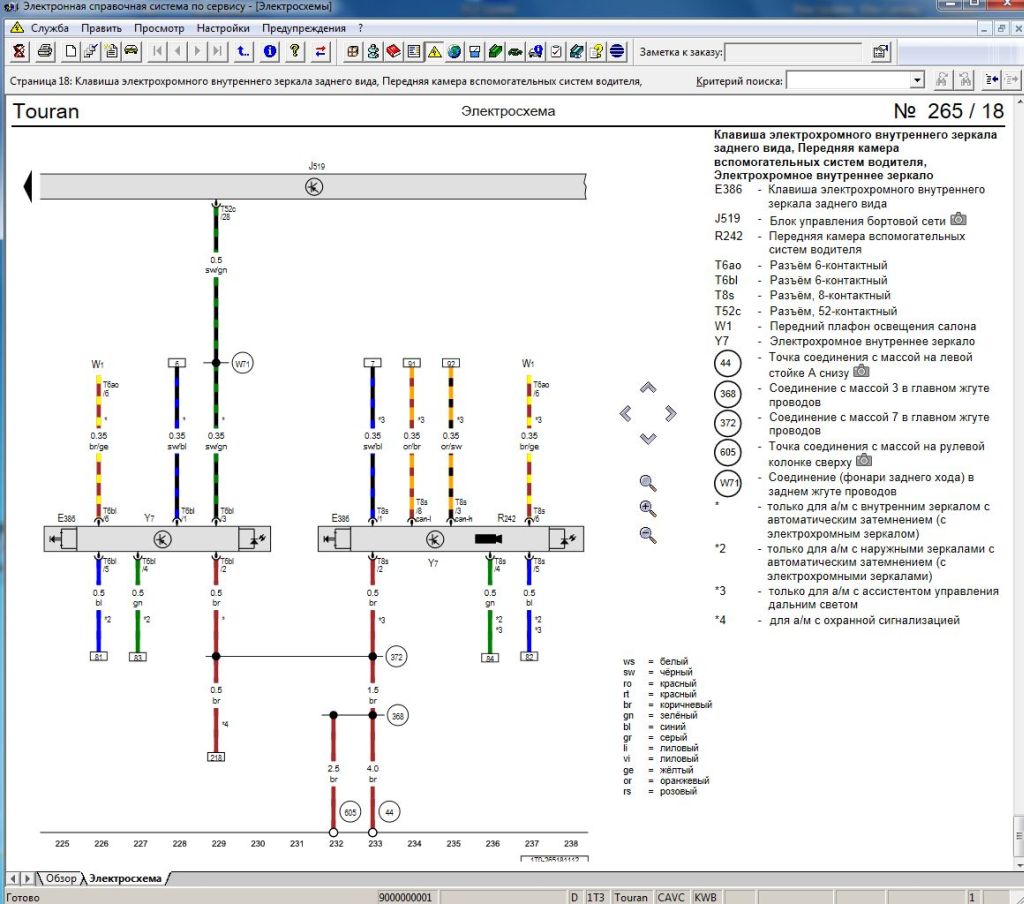Click the printer icon in the toolbar
The width and height of the screenshot is (1024, 904).
point(45,51)
